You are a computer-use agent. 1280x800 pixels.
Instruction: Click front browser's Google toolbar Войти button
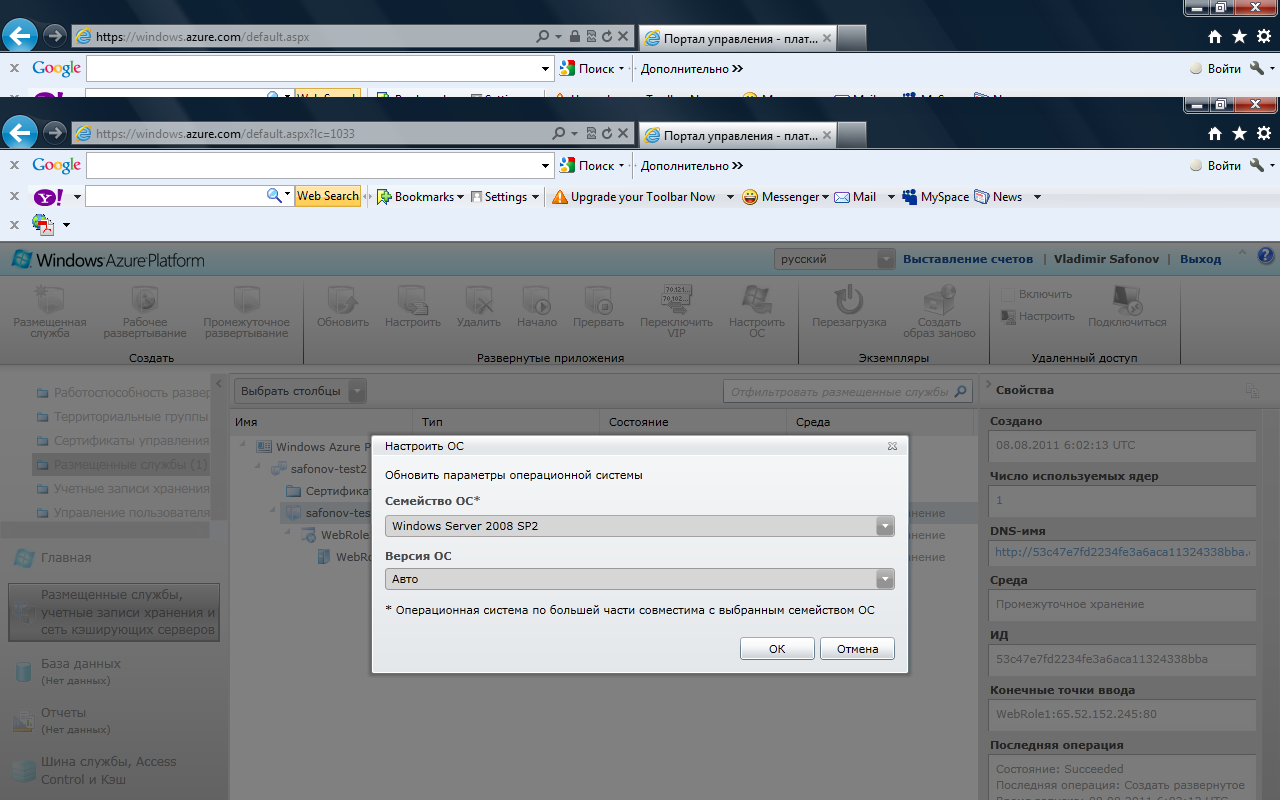pos(1216,165)
